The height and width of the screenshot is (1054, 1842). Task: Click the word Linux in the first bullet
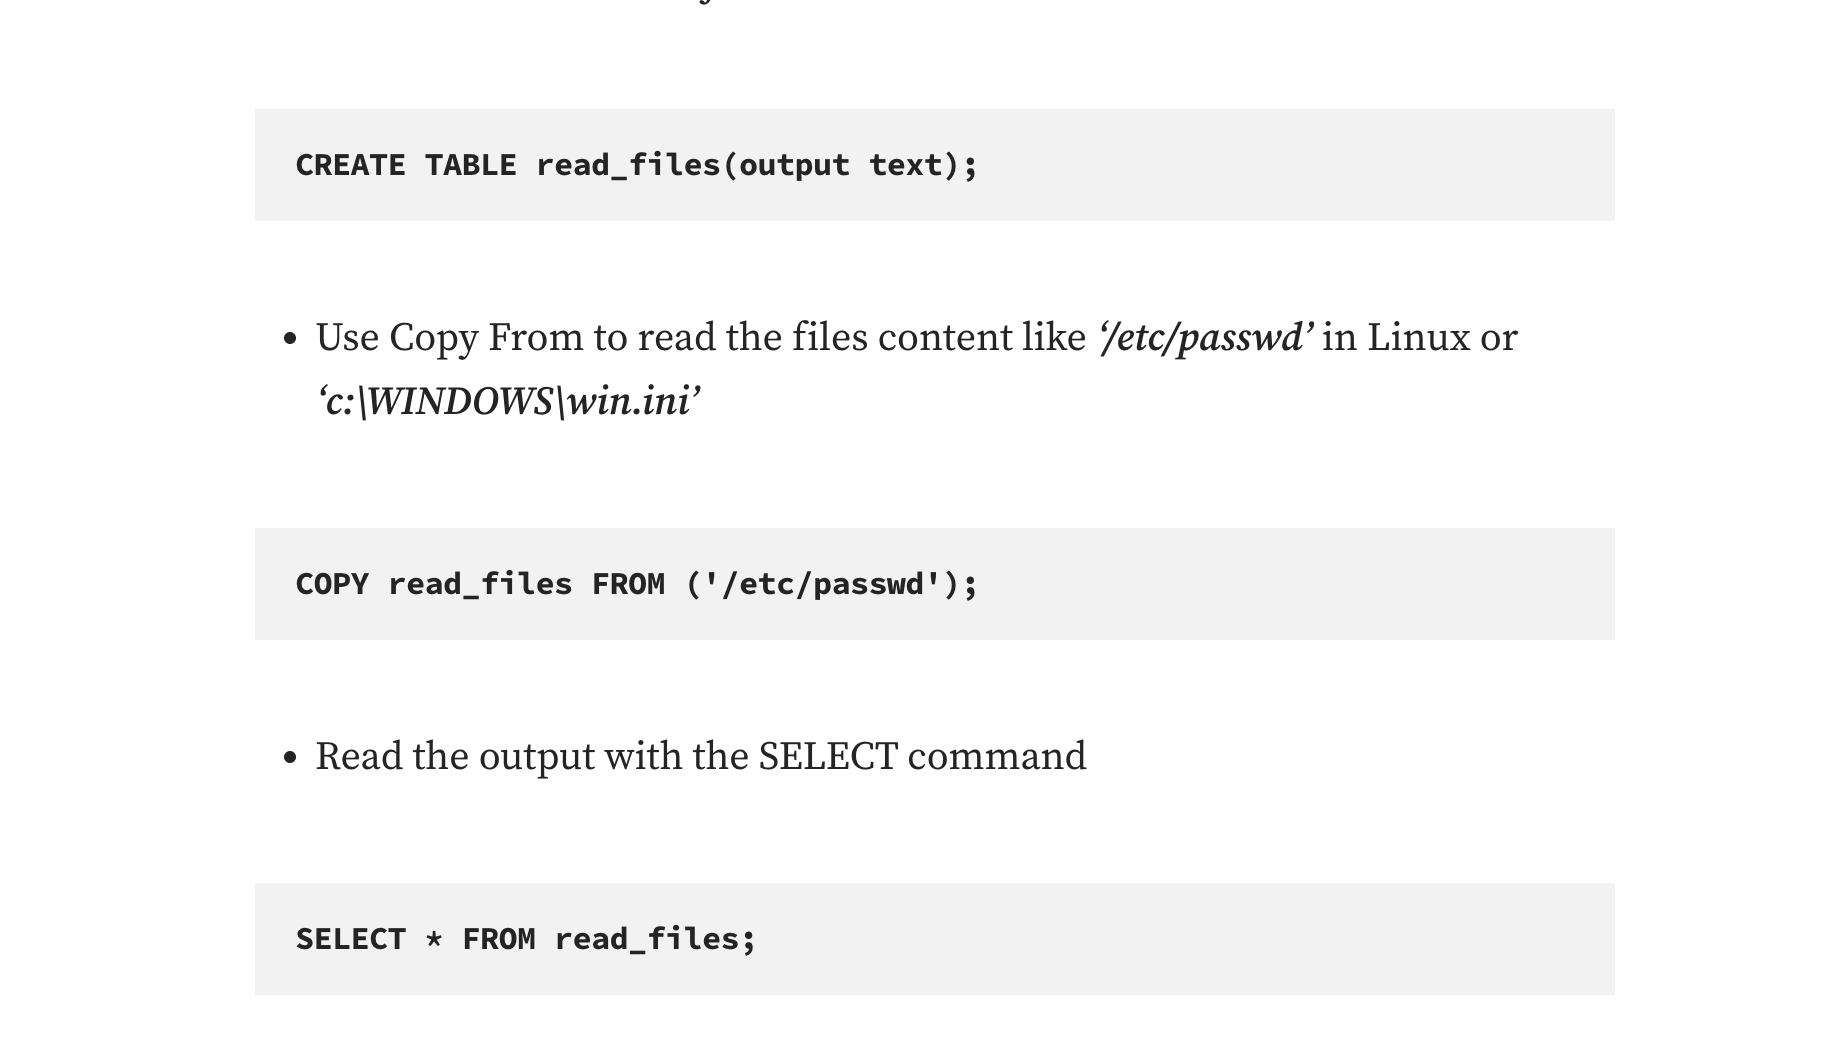(x=1418, y=338)
